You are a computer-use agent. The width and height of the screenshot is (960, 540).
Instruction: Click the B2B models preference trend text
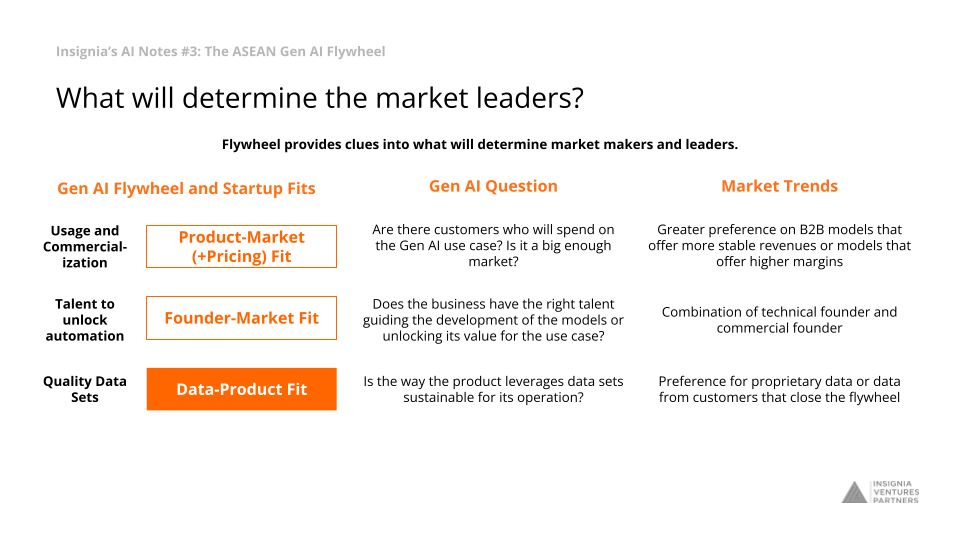[779, 246]
